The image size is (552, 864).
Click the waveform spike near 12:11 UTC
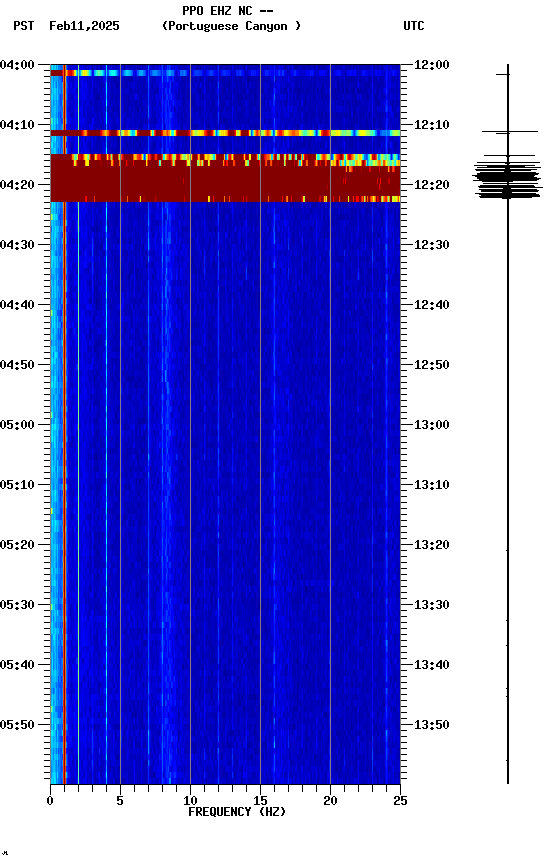coord(510,132)
